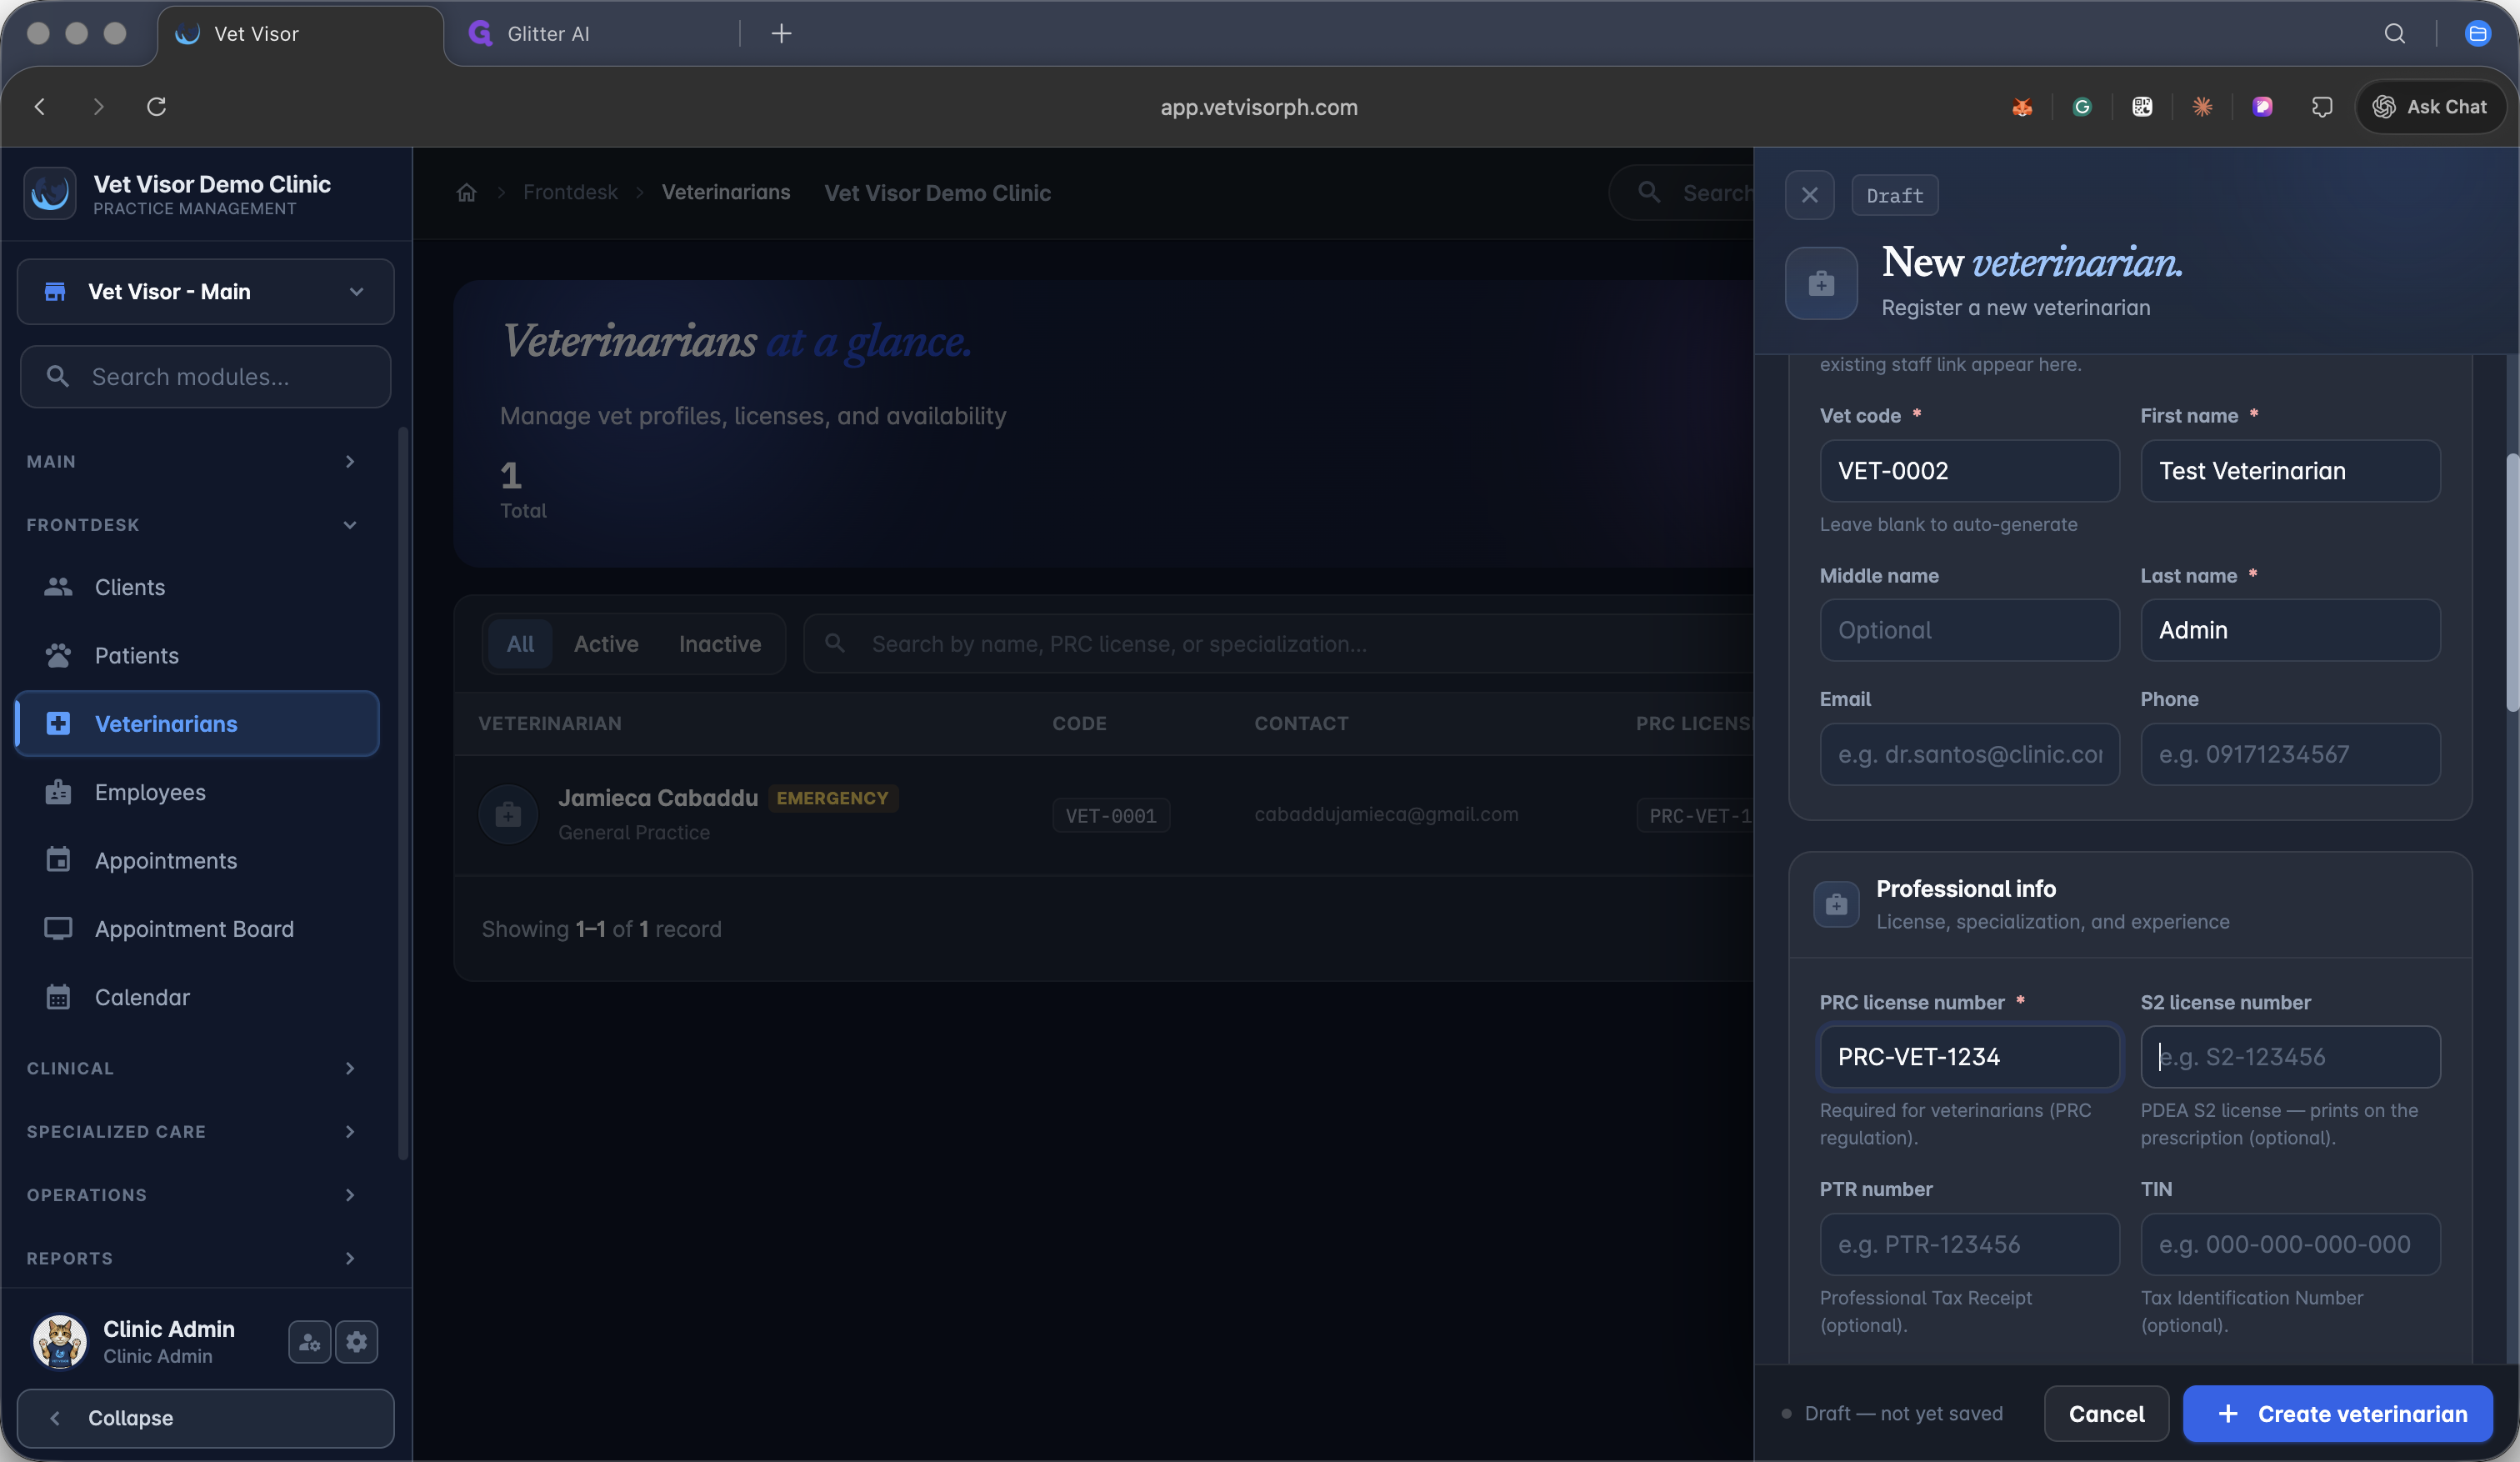This screenshot has height=1462, width=2520.
Task: Focus the Search modules field
Action: pos(206,376)
